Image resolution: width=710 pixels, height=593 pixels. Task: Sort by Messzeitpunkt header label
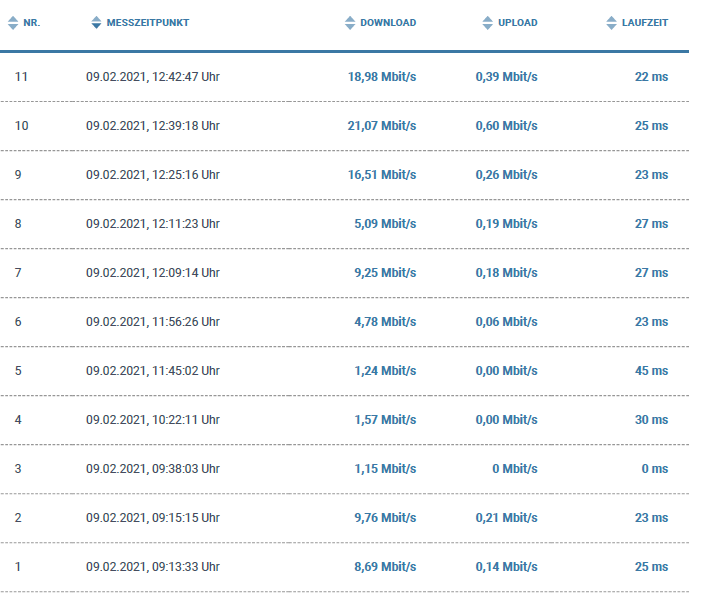[x=148, y=22]
